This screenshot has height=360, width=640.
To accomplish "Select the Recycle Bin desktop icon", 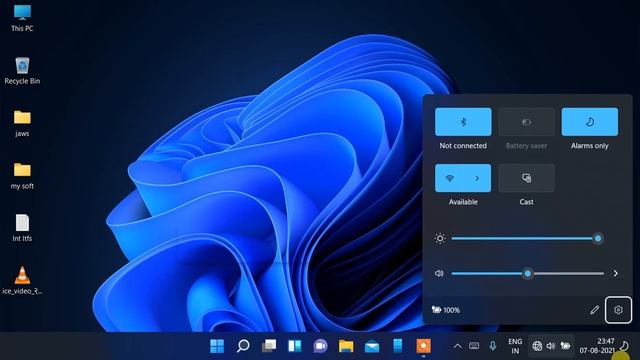I will pos(22,71).
